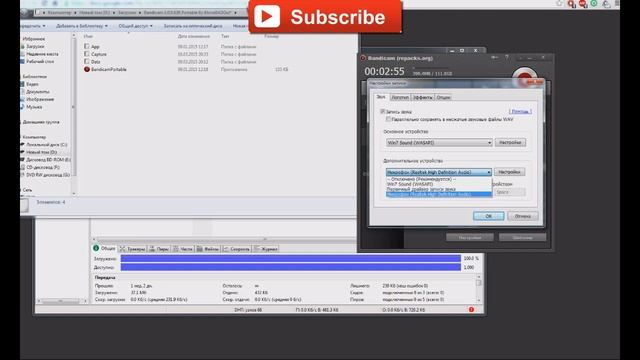
Task: Click the Доступно availability bar
Action: pyautogui.click(x=291, y=267)
